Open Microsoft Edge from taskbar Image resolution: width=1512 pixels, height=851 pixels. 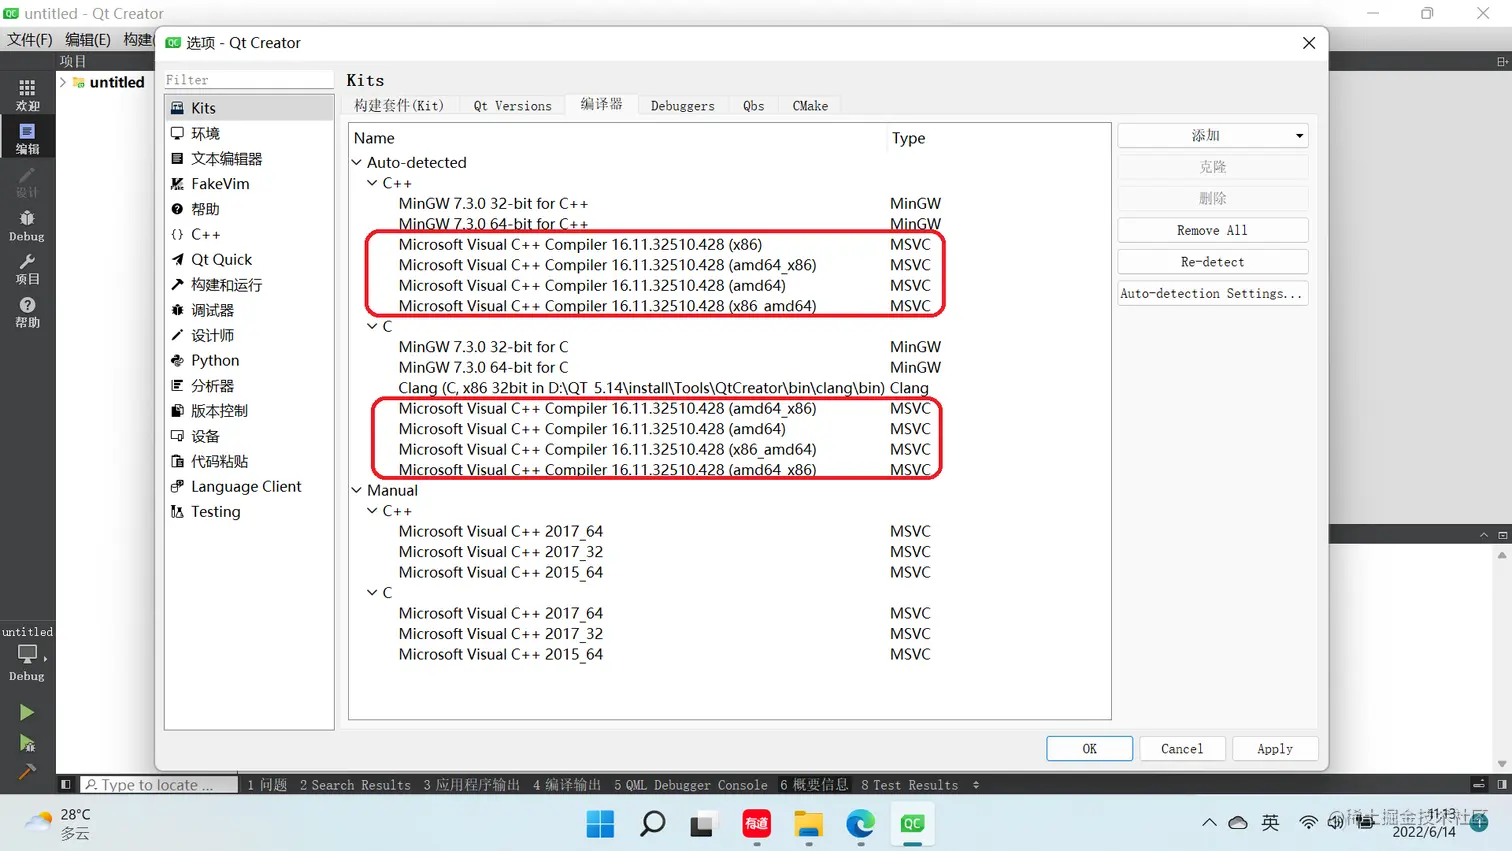860,824
